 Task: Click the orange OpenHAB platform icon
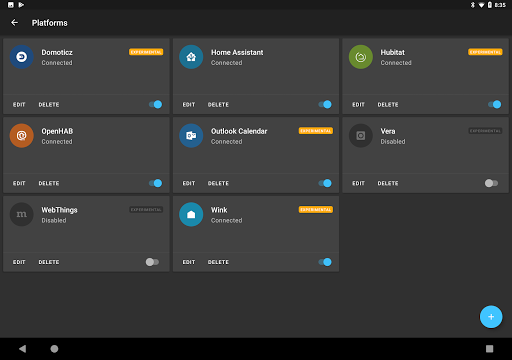[22, 136]
